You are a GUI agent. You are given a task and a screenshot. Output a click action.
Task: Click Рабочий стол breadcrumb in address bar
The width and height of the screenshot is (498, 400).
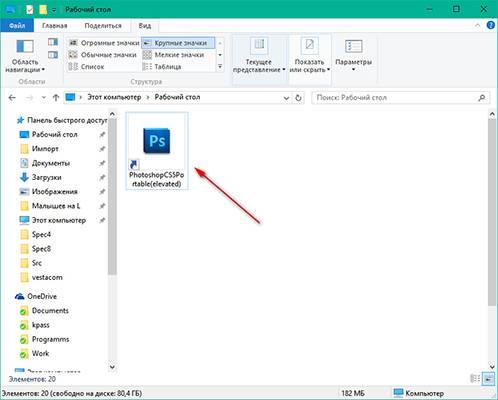[x=177, y=97]
